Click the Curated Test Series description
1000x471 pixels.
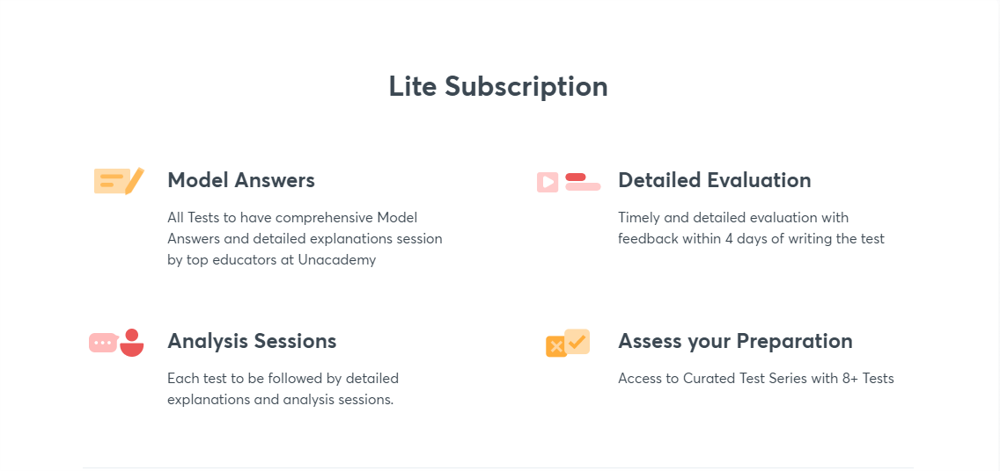[756, 379]
